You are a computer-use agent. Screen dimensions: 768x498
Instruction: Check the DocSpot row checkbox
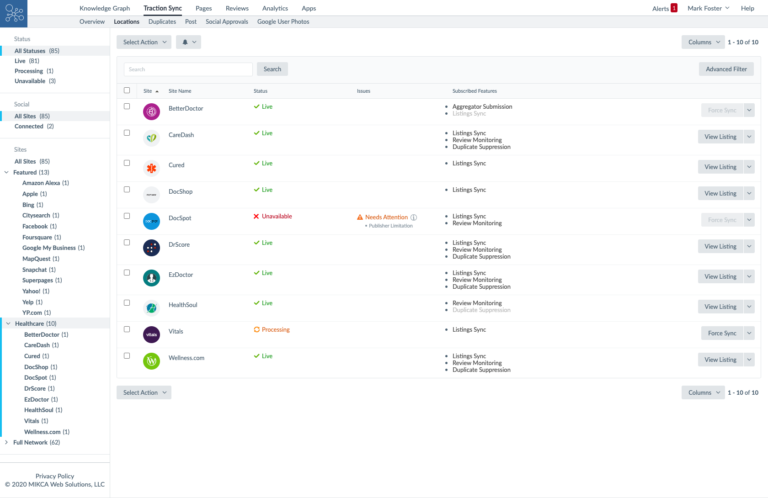point(127,216)
